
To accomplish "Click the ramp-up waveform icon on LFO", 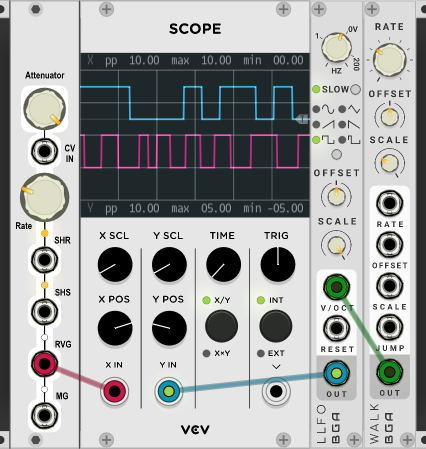I will (328, 125).
